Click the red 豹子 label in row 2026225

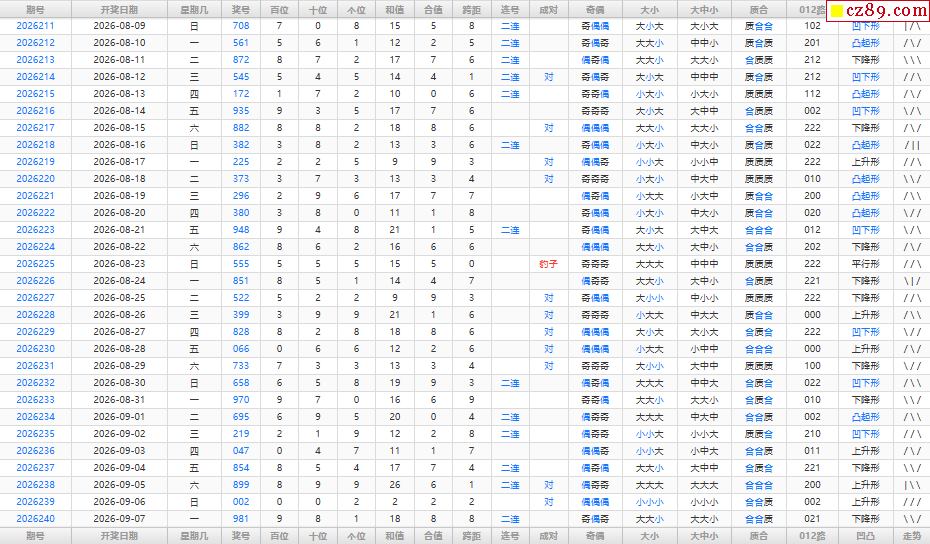(x=548, y=264)
